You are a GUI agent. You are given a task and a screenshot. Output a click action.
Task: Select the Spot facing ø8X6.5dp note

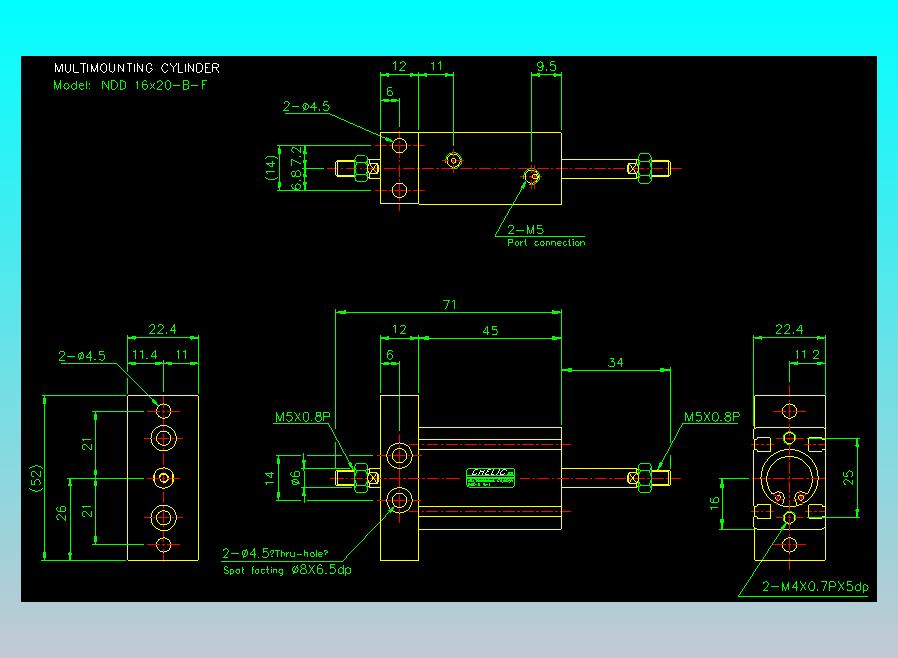point(287,570)
